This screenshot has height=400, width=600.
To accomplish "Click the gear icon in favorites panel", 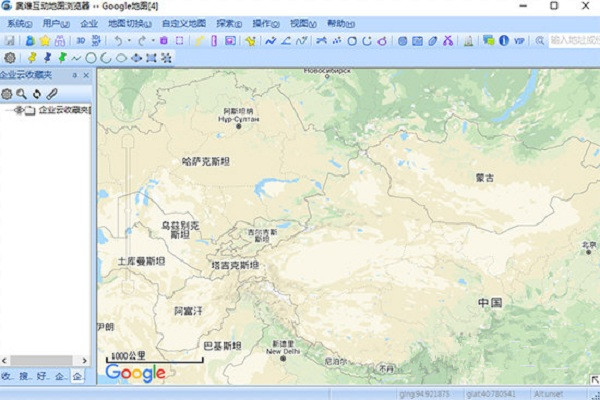I will pyautogui.click(x=7, y=93).
